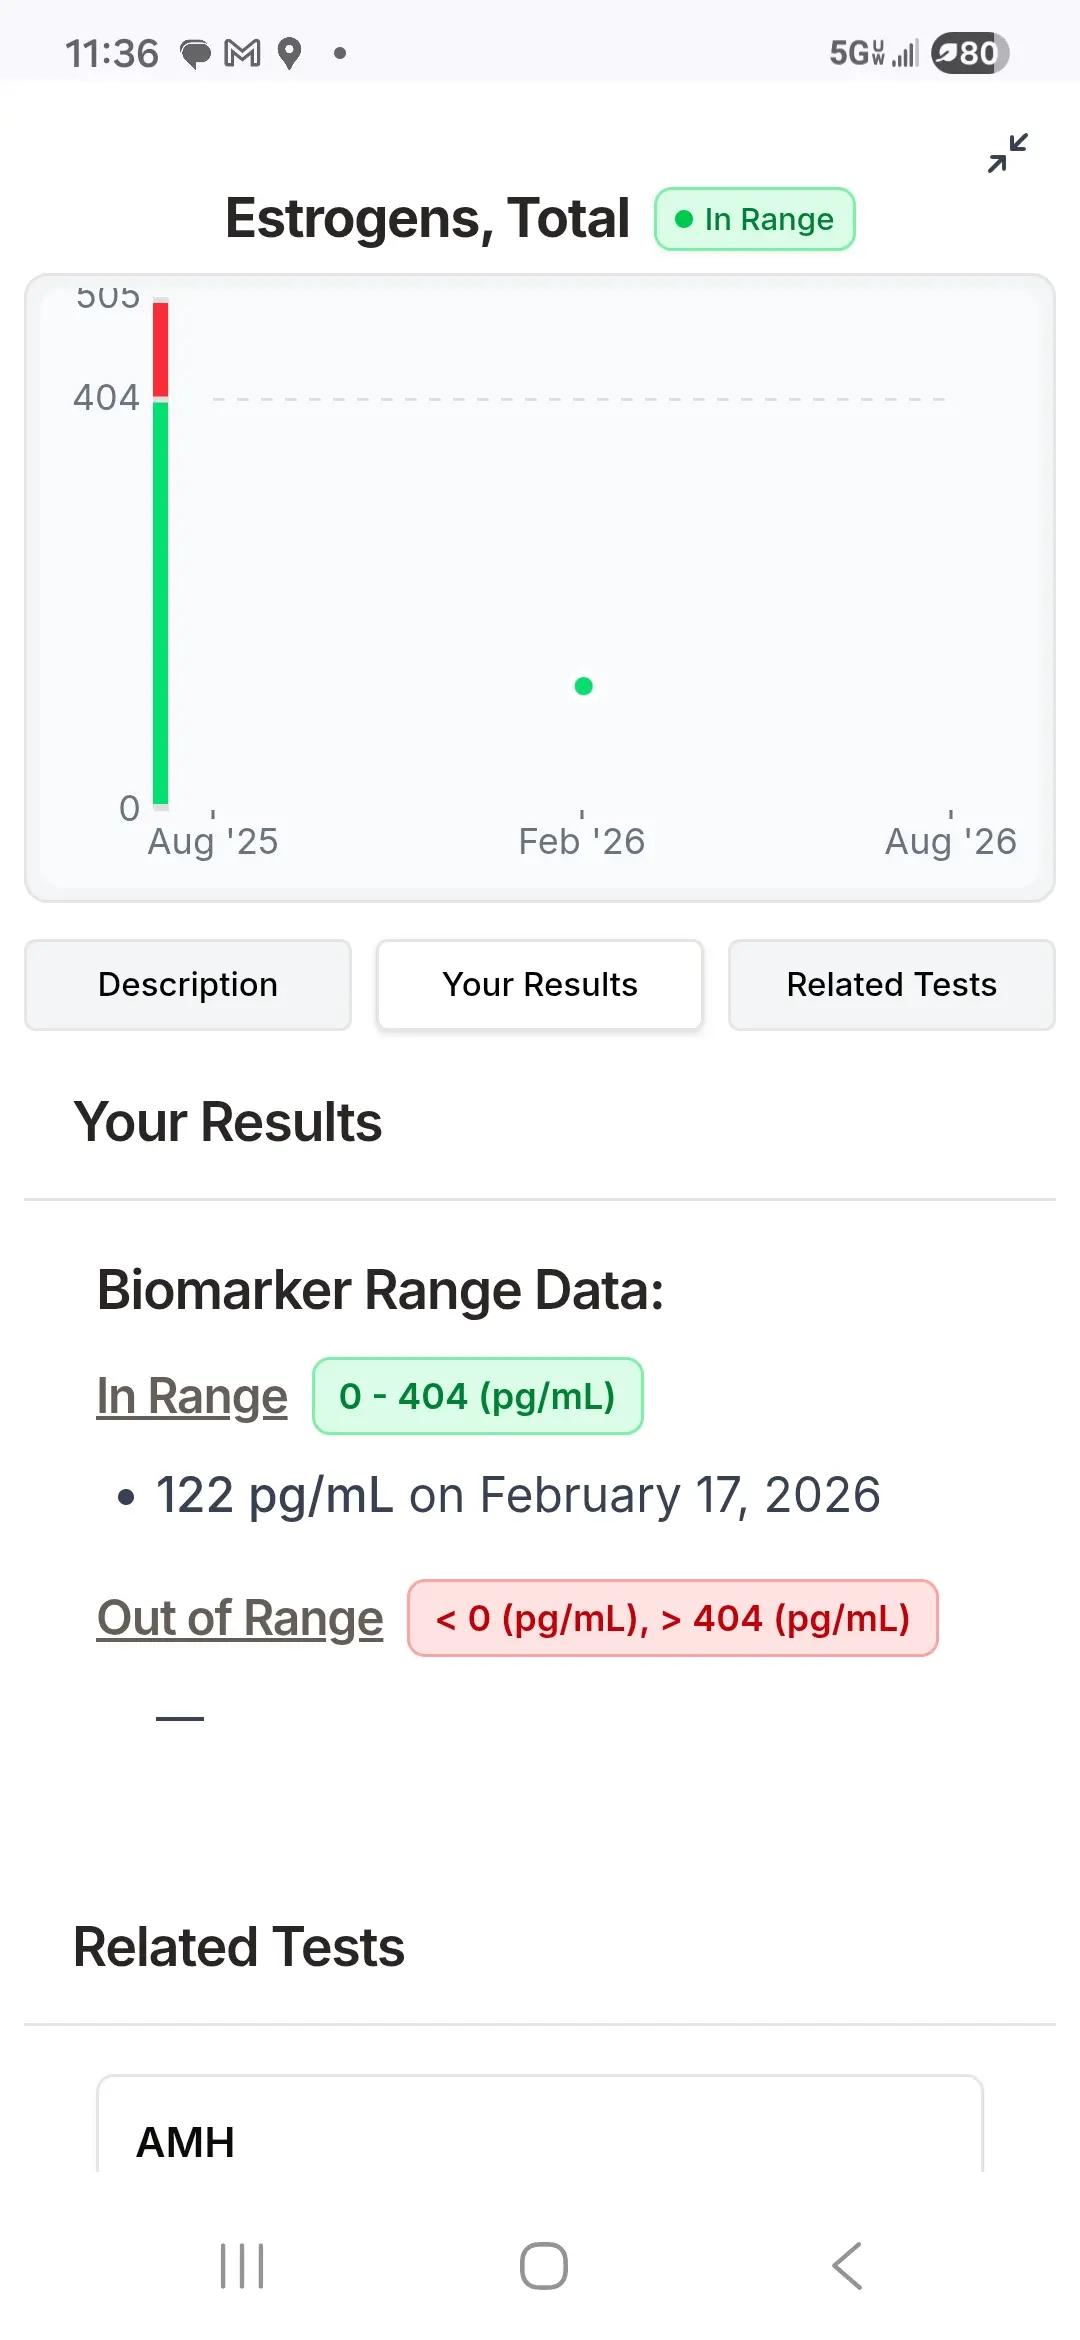Viewport: 1080px width, 2340px height.
Task: Click the green data point on chart
Action: pos(584,686)
